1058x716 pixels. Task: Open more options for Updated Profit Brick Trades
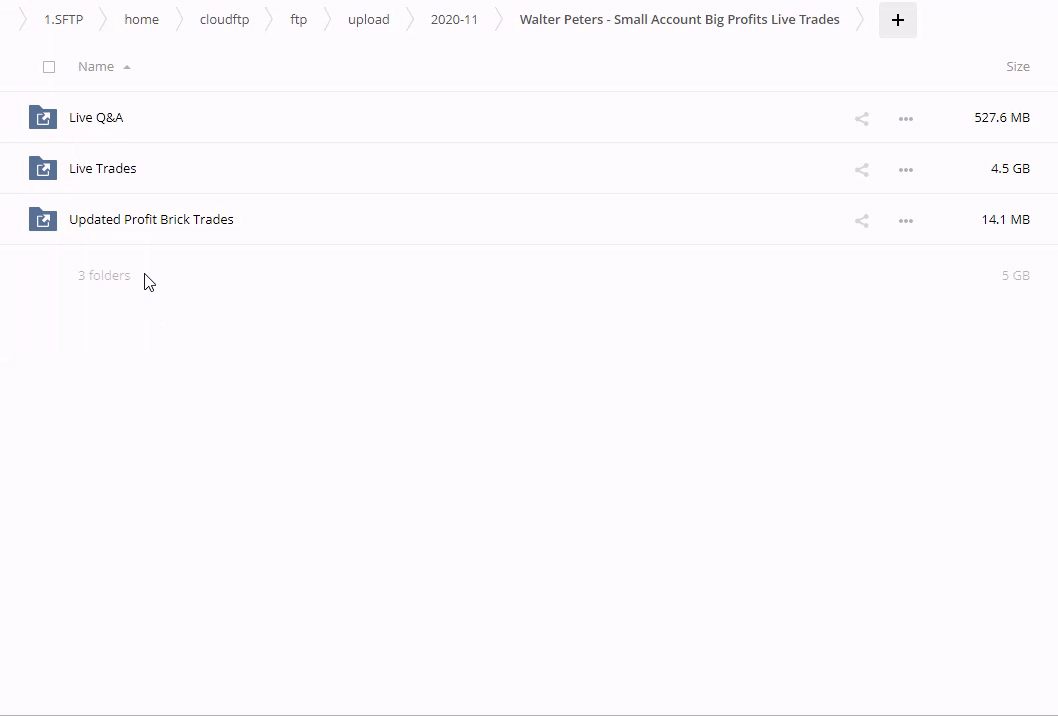click(905, 221)
